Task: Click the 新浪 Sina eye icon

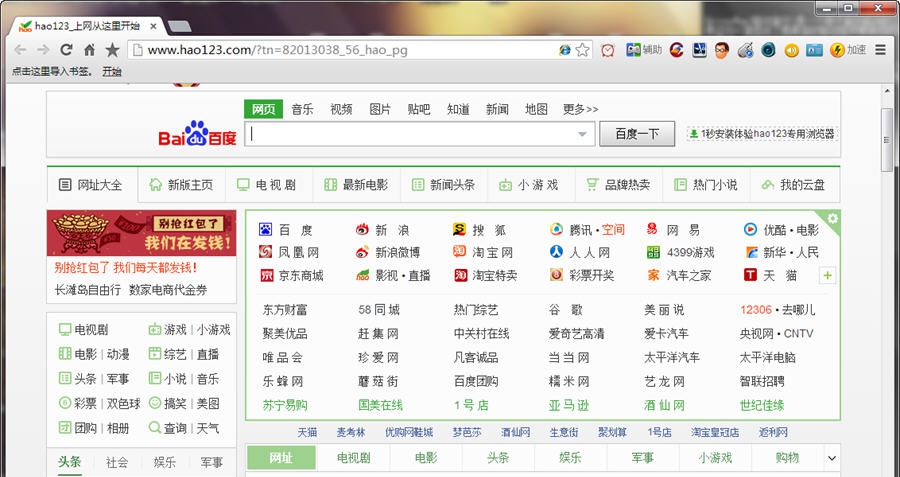Action: [362, 230]
